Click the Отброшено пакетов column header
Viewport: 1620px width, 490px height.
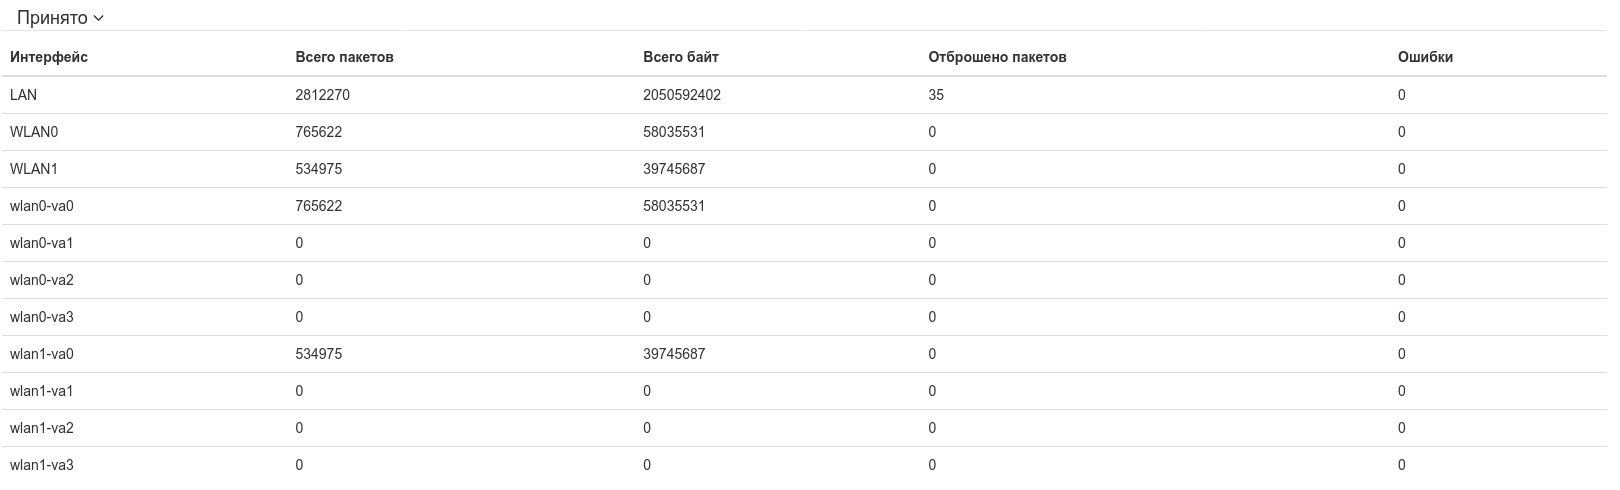(x=997, y=57)
